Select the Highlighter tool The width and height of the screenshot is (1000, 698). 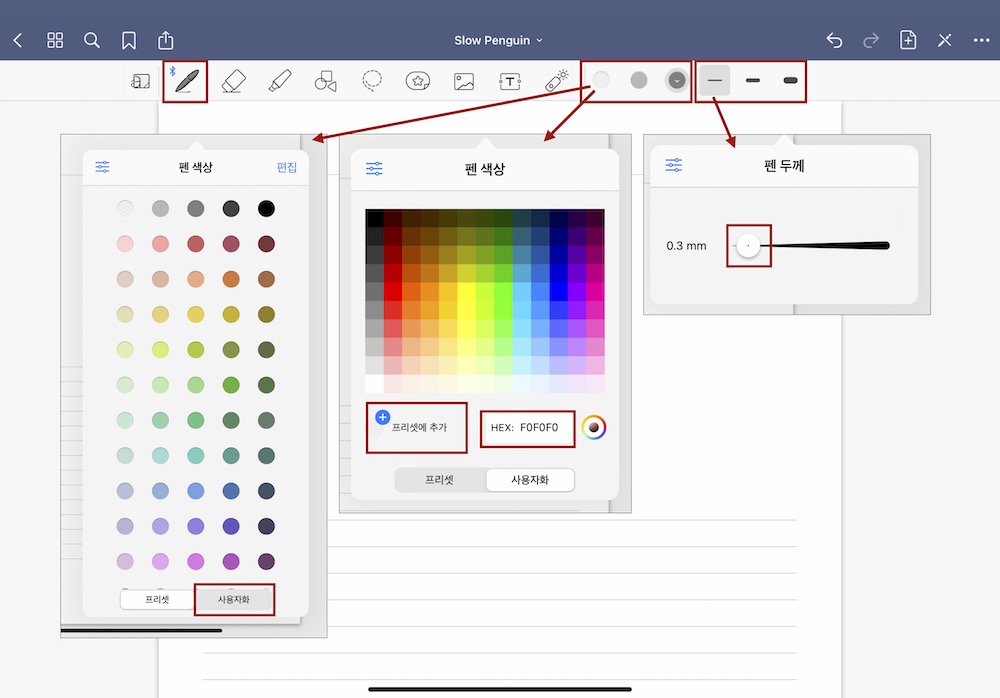coord(280,81)
